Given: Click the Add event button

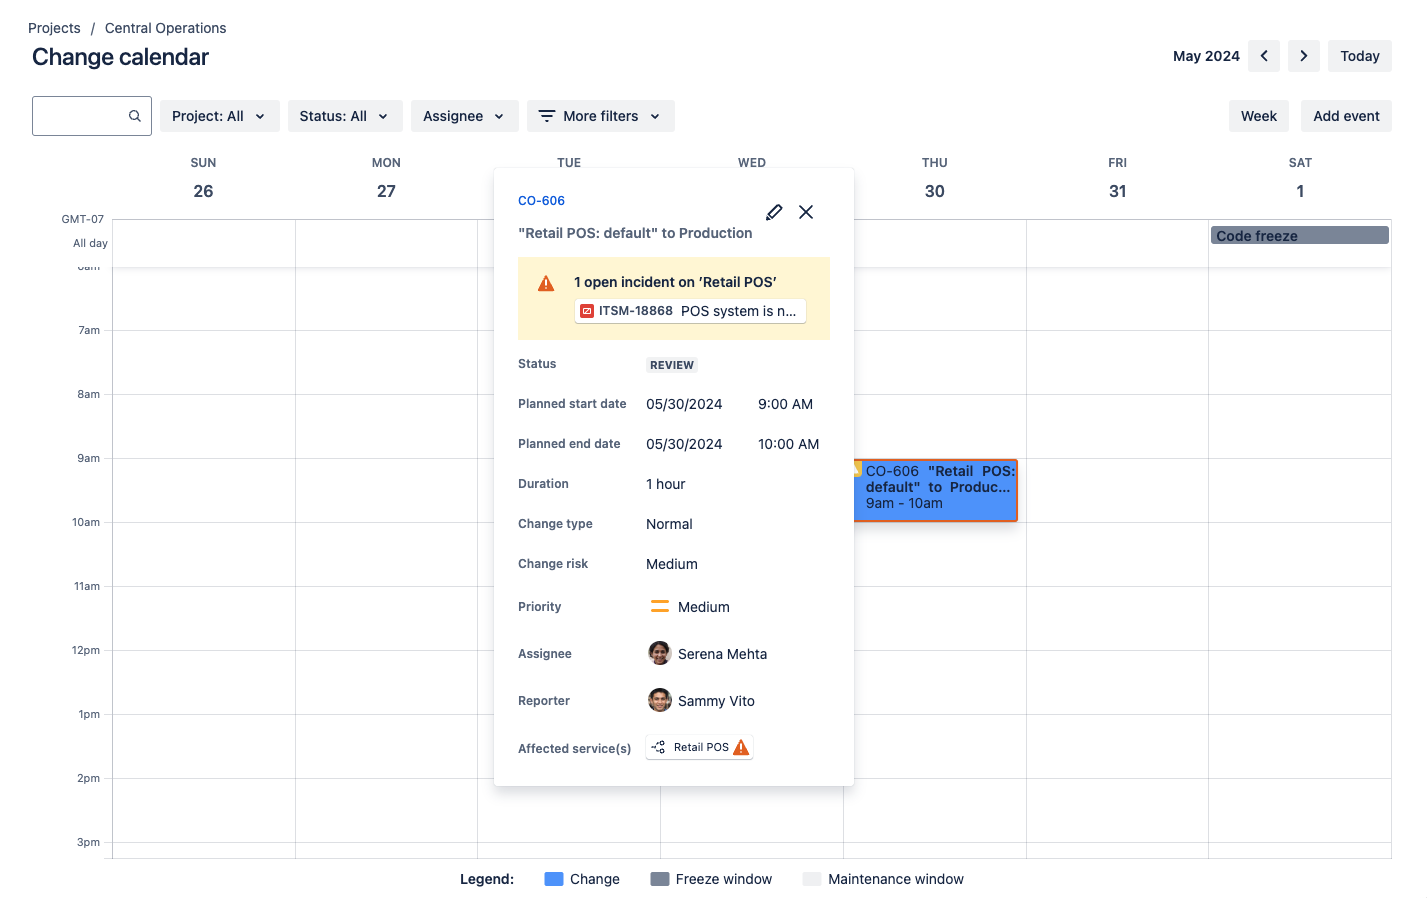Looking at the screenshot, I should pos(1345,115).
